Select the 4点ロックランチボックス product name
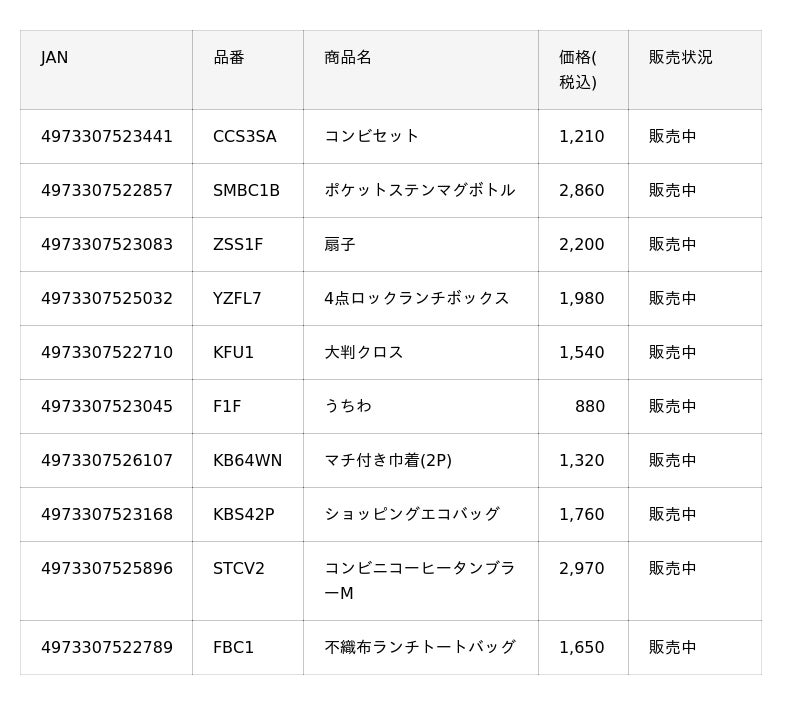This screenshot has width=800, height=705. (417, 298)
